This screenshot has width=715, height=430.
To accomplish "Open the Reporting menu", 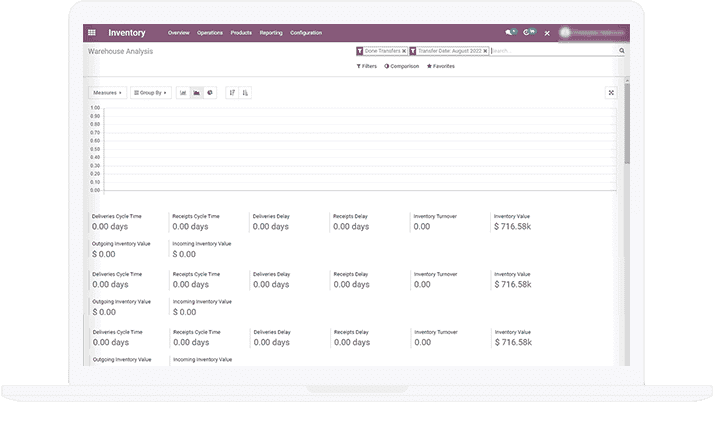I will click(x=271, y=33).
